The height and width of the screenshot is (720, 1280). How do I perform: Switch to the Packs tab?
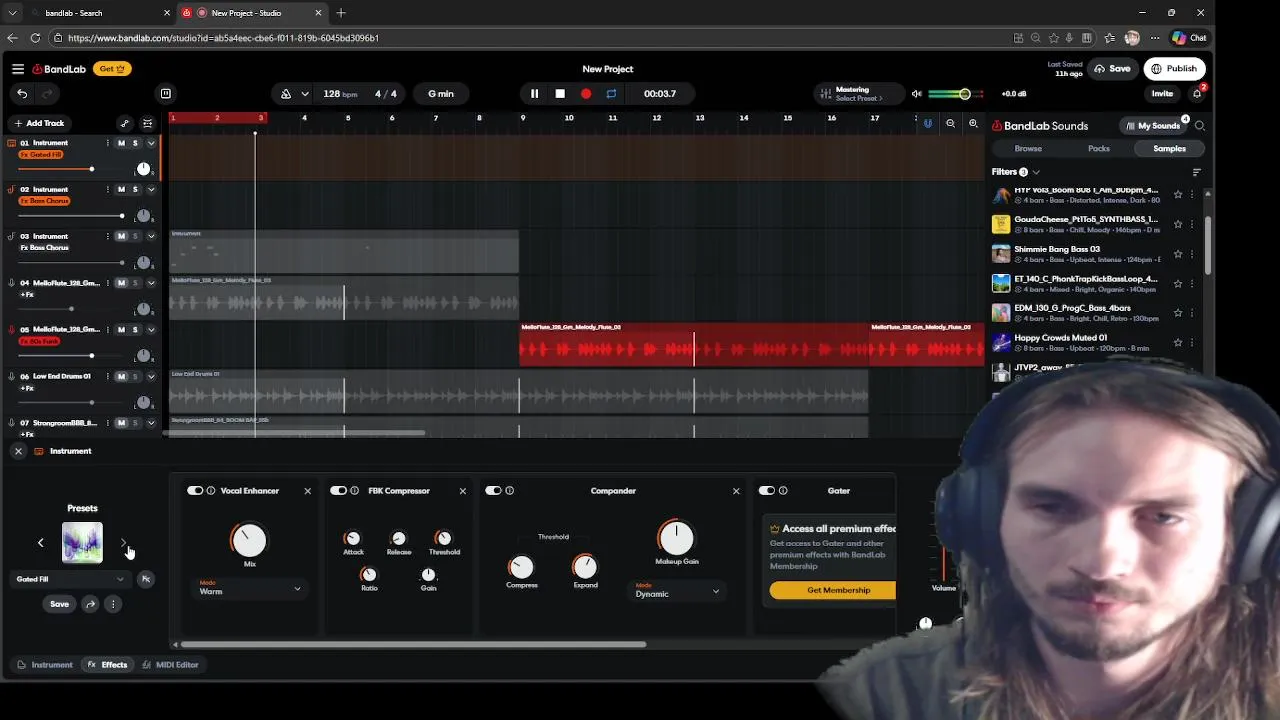click(1099, 149)
